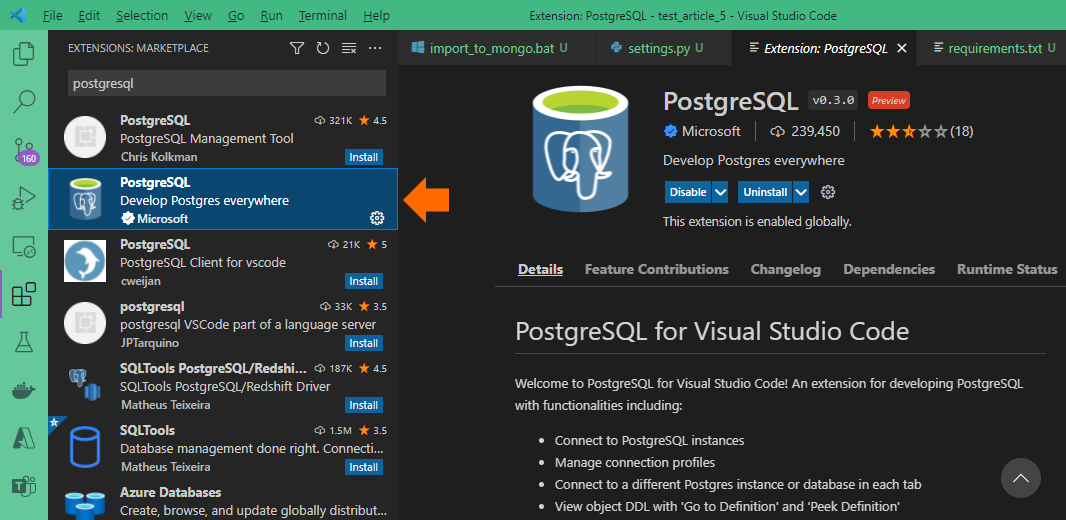This screenshot has width=1066, height=520.
Task: Click the 'PostgreSQL for Visual Studio Code' heading
Action: (712, 332)
